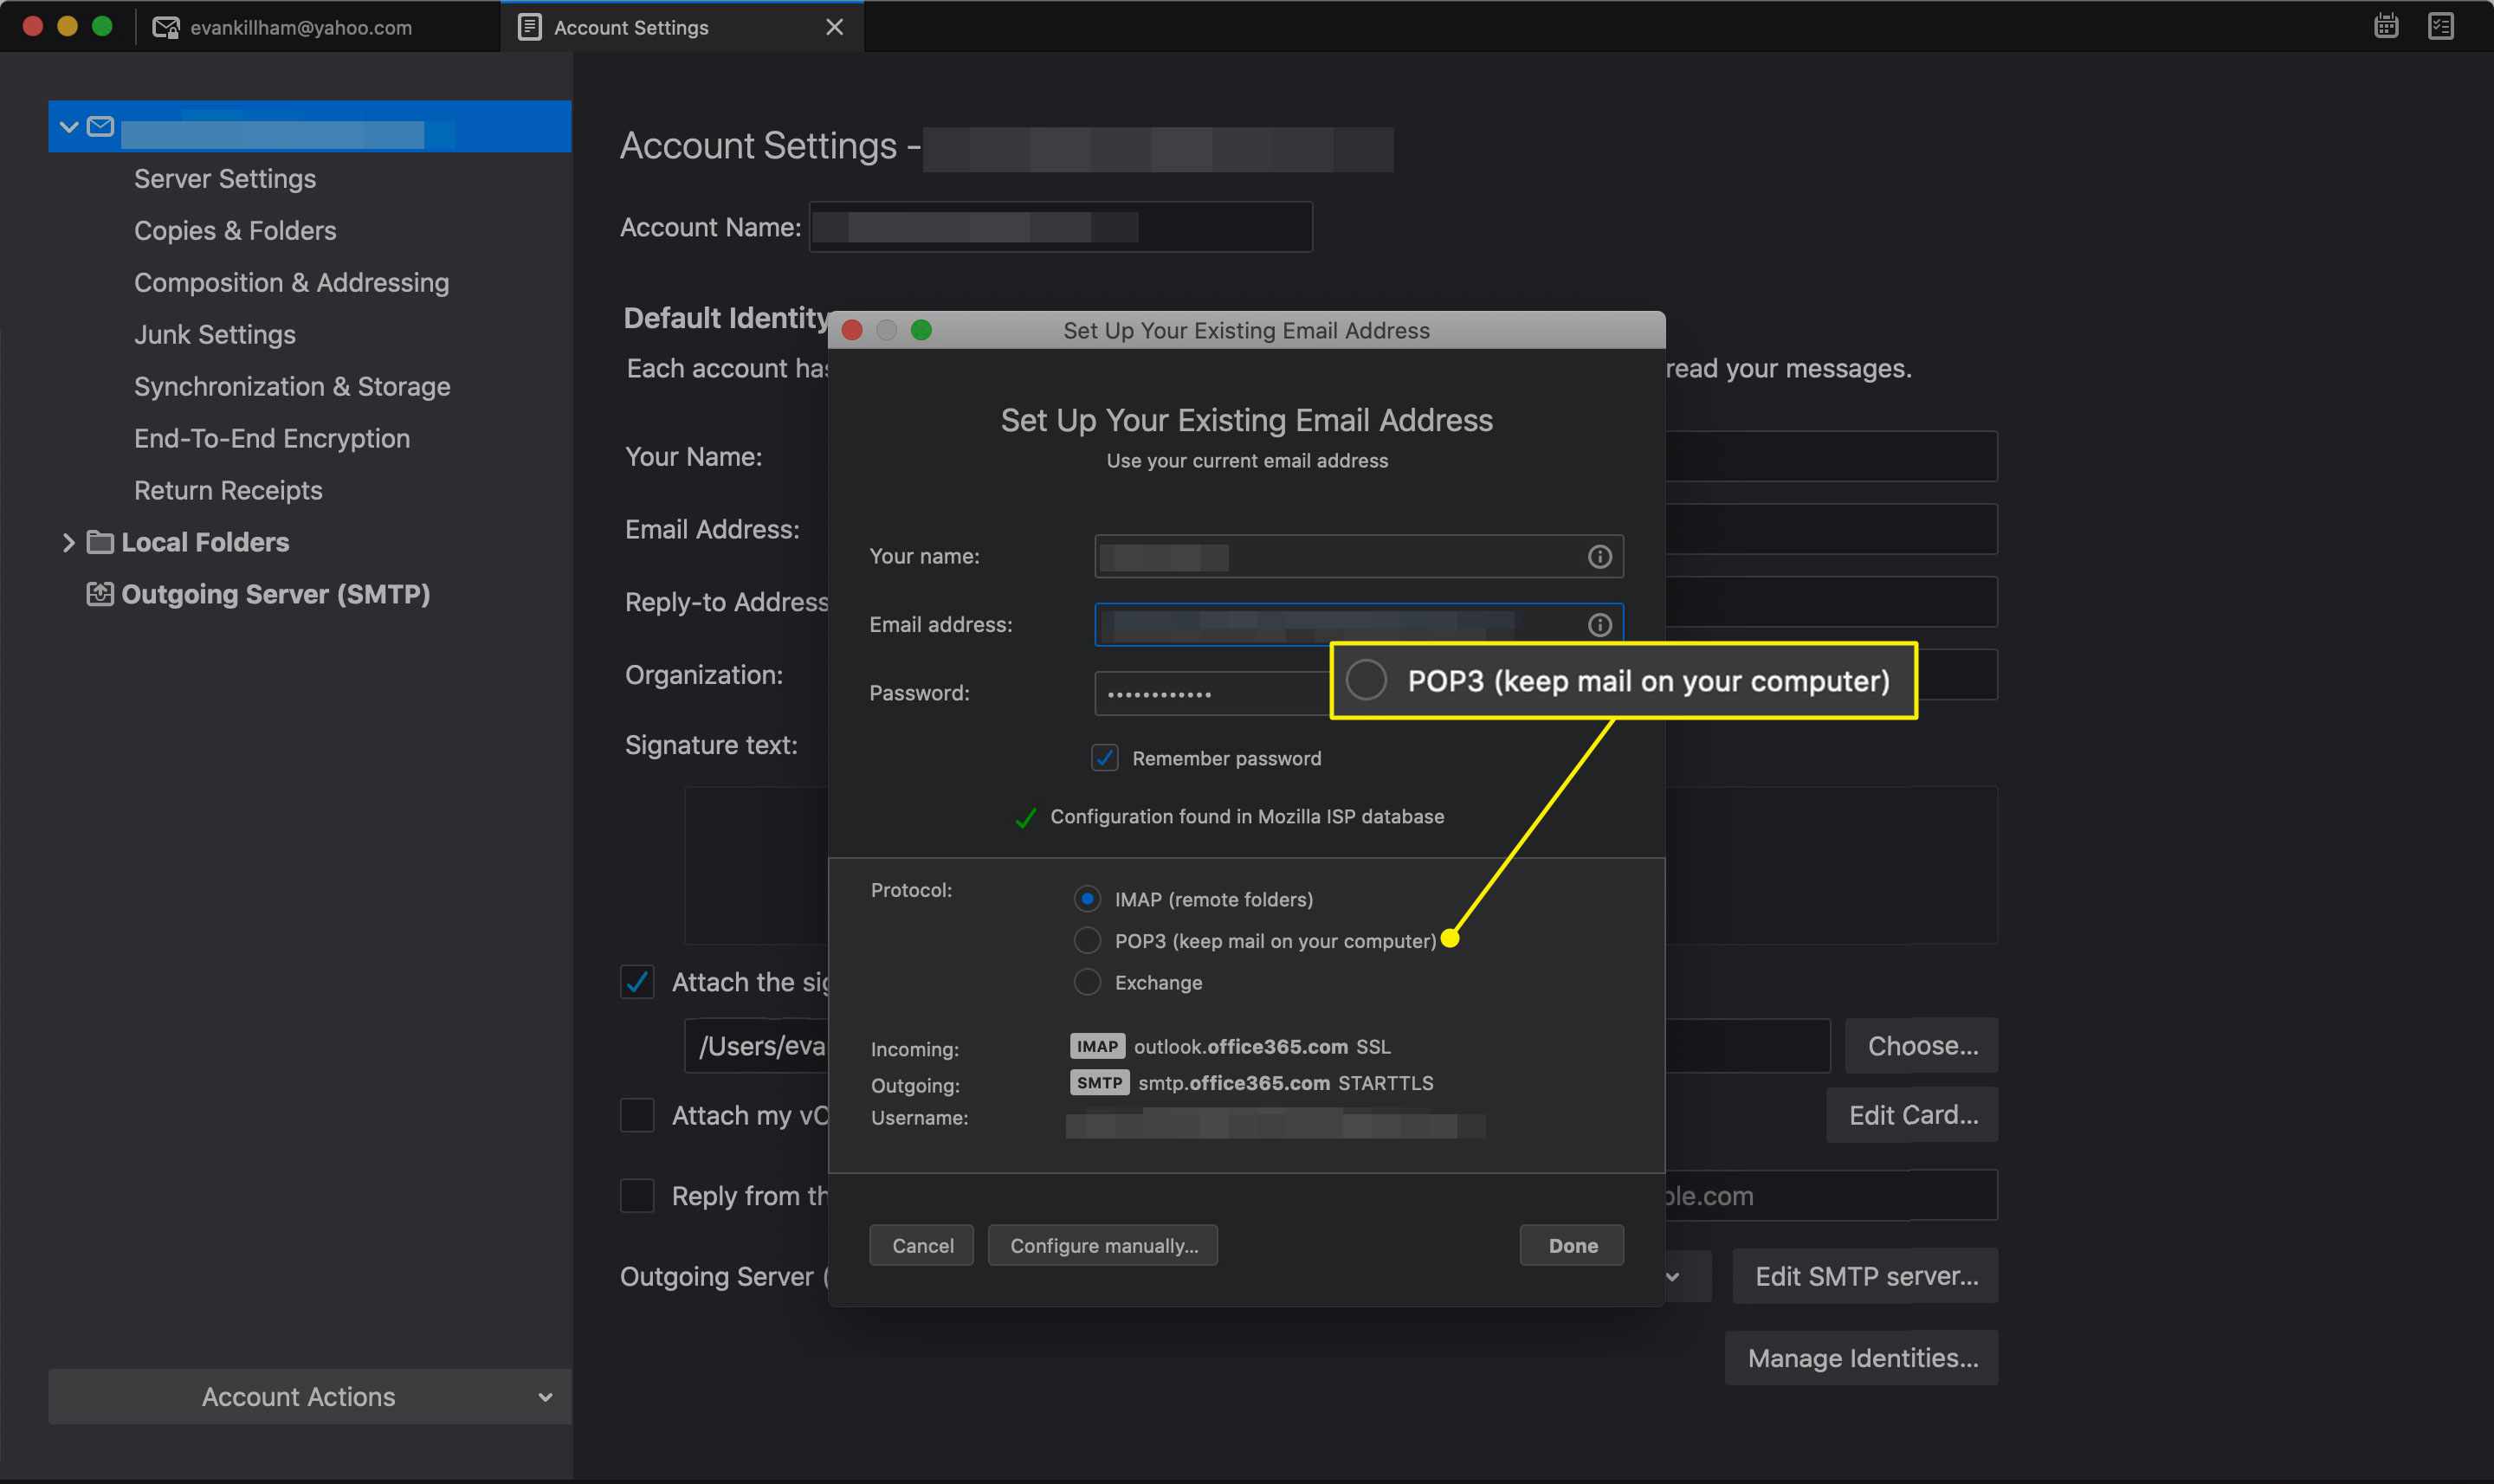Select Outgoing Server (SMTP) in sidebar
Viewport: 2494px width, 1484px height.
276,594
